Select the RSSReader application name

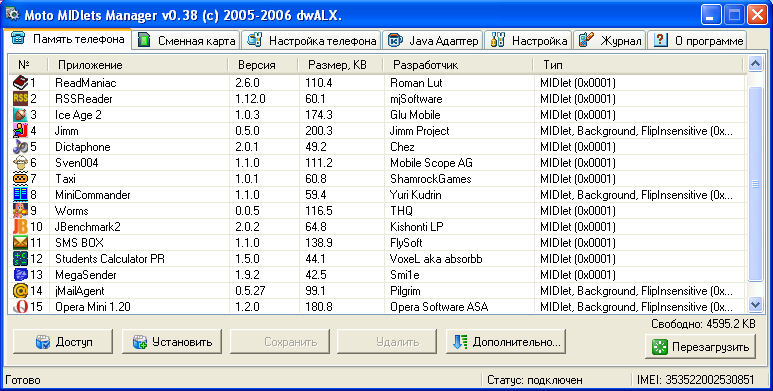[84, 99]
